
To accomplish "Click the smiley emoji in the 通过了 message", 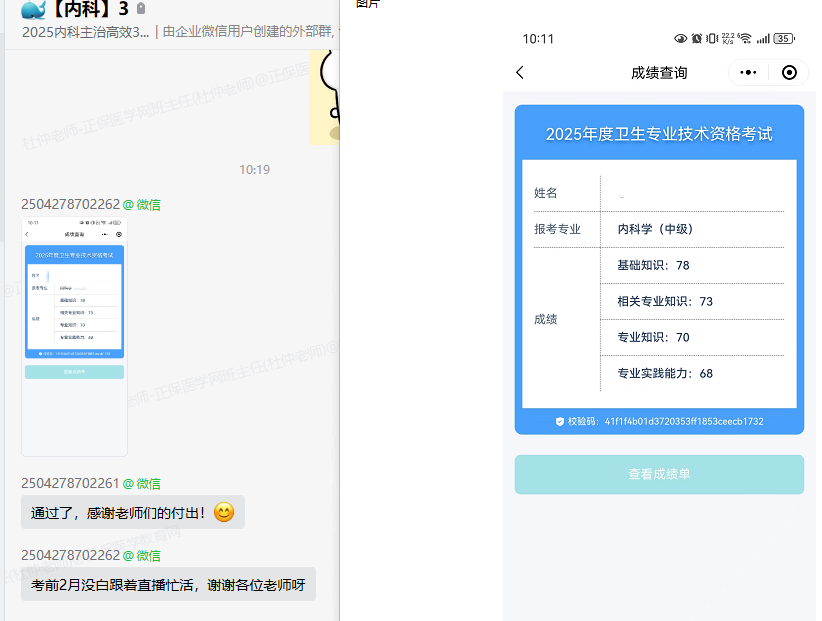I will (x=224, y=513).
